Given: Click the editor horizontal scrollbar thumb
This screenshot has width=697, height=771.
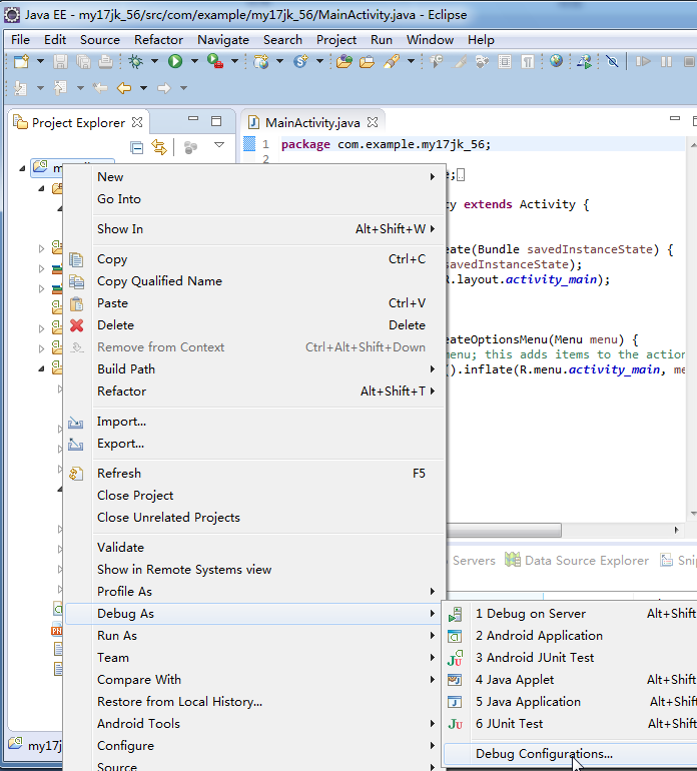Looking at the screenshot, I should tap(504, 530).
